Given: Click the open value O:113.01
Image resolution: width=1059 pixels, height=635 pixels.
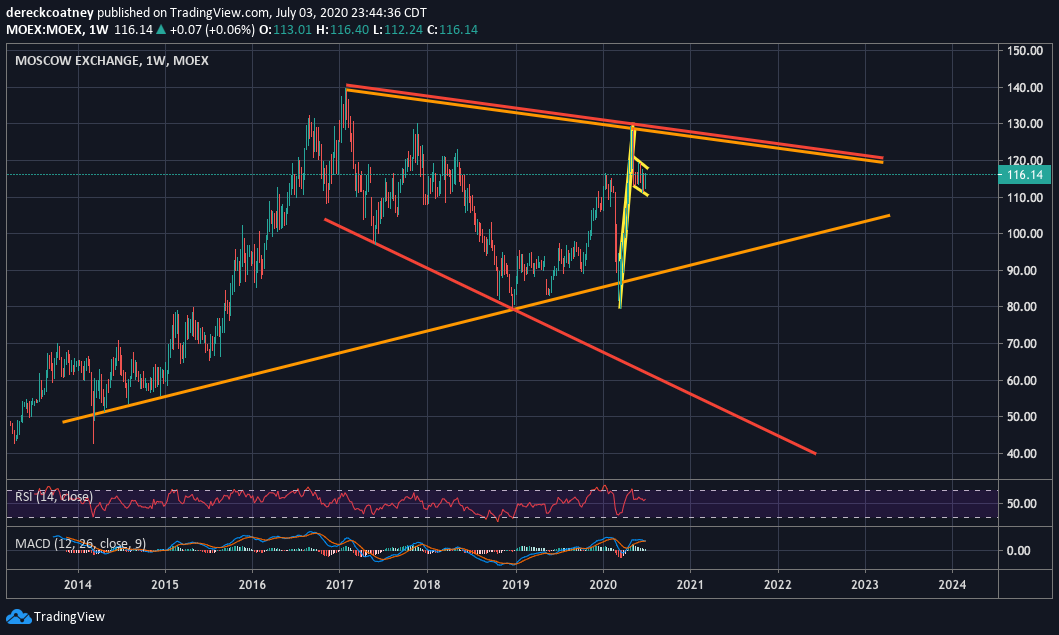Looking at the screenshot, I should coord(286,30).
